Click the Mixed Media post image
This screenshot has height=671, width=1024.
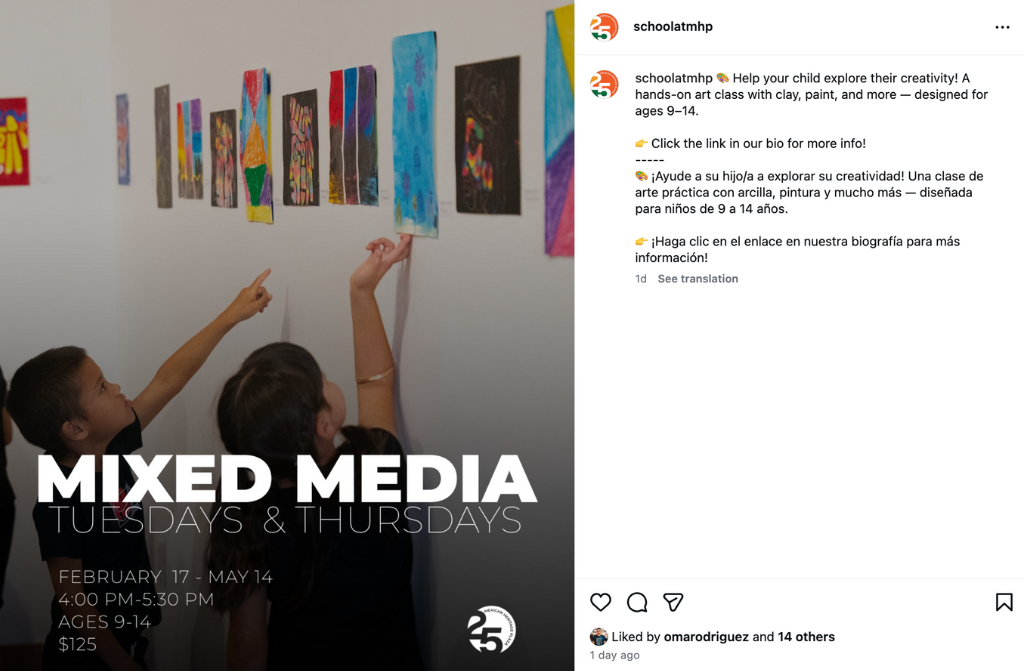pos(287,335)
